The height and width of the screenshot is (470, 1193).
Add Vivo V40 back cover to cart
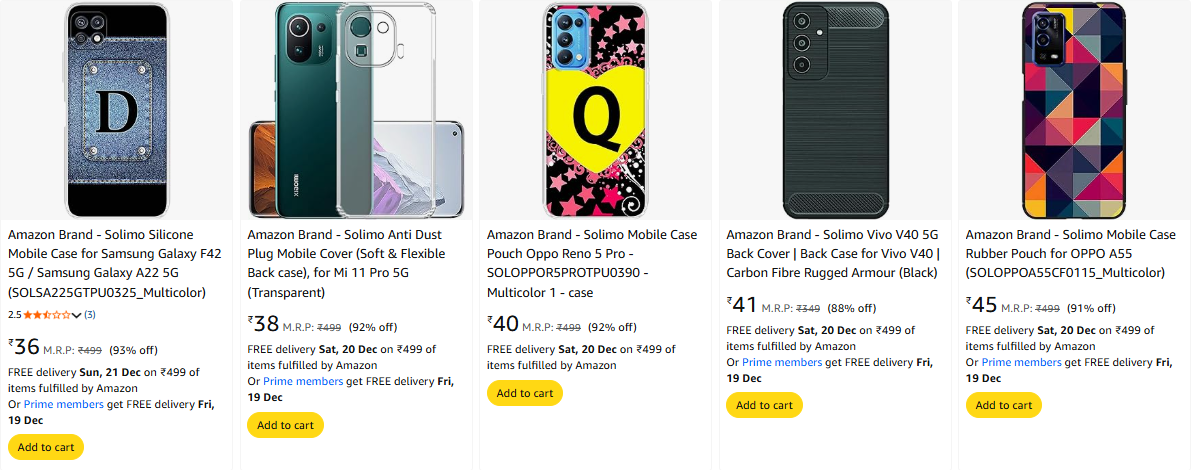[x=764, y=405]
